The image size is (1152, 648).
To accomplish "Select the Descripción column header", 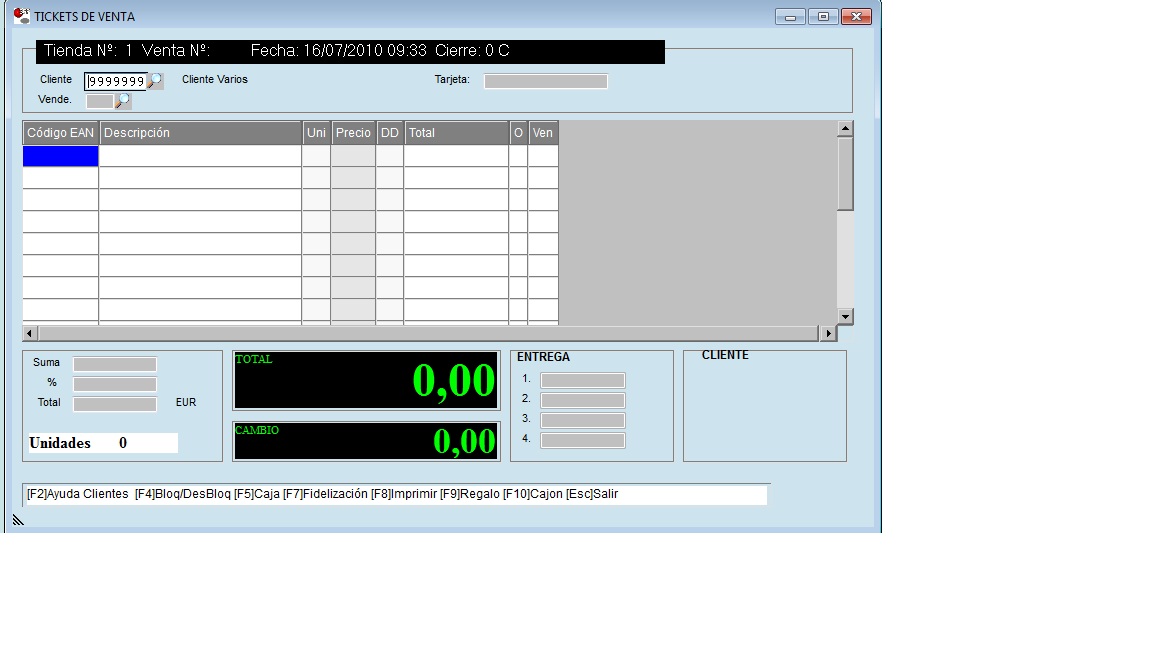I will [x=200, y=133].
